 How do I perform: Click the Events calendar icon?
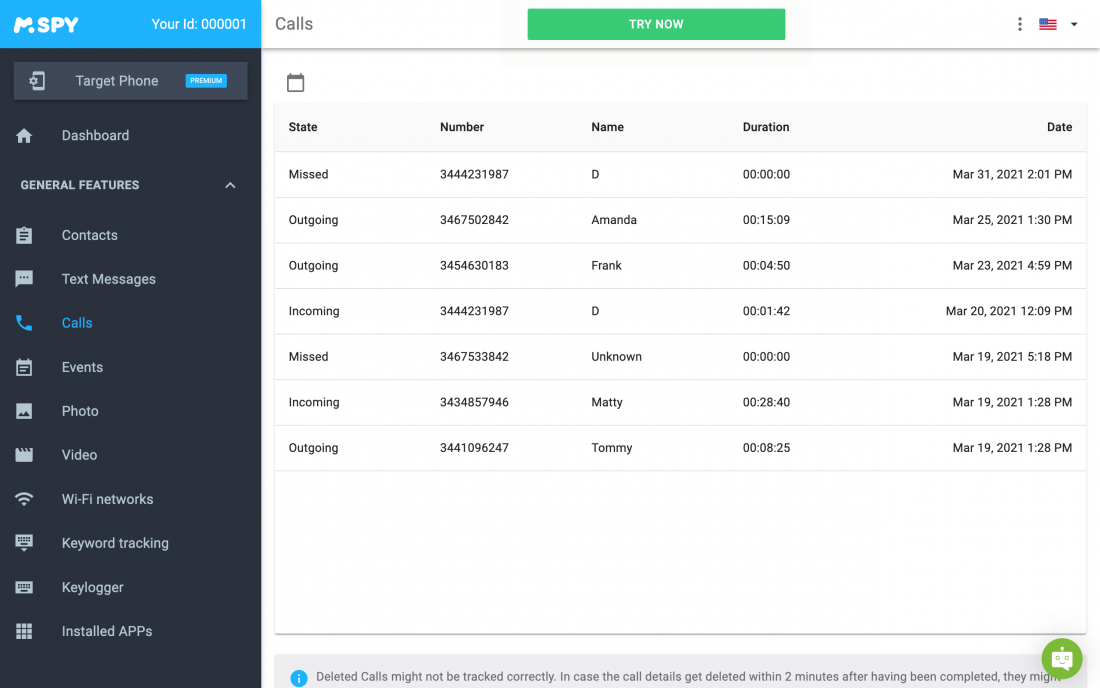click(24, 367)
